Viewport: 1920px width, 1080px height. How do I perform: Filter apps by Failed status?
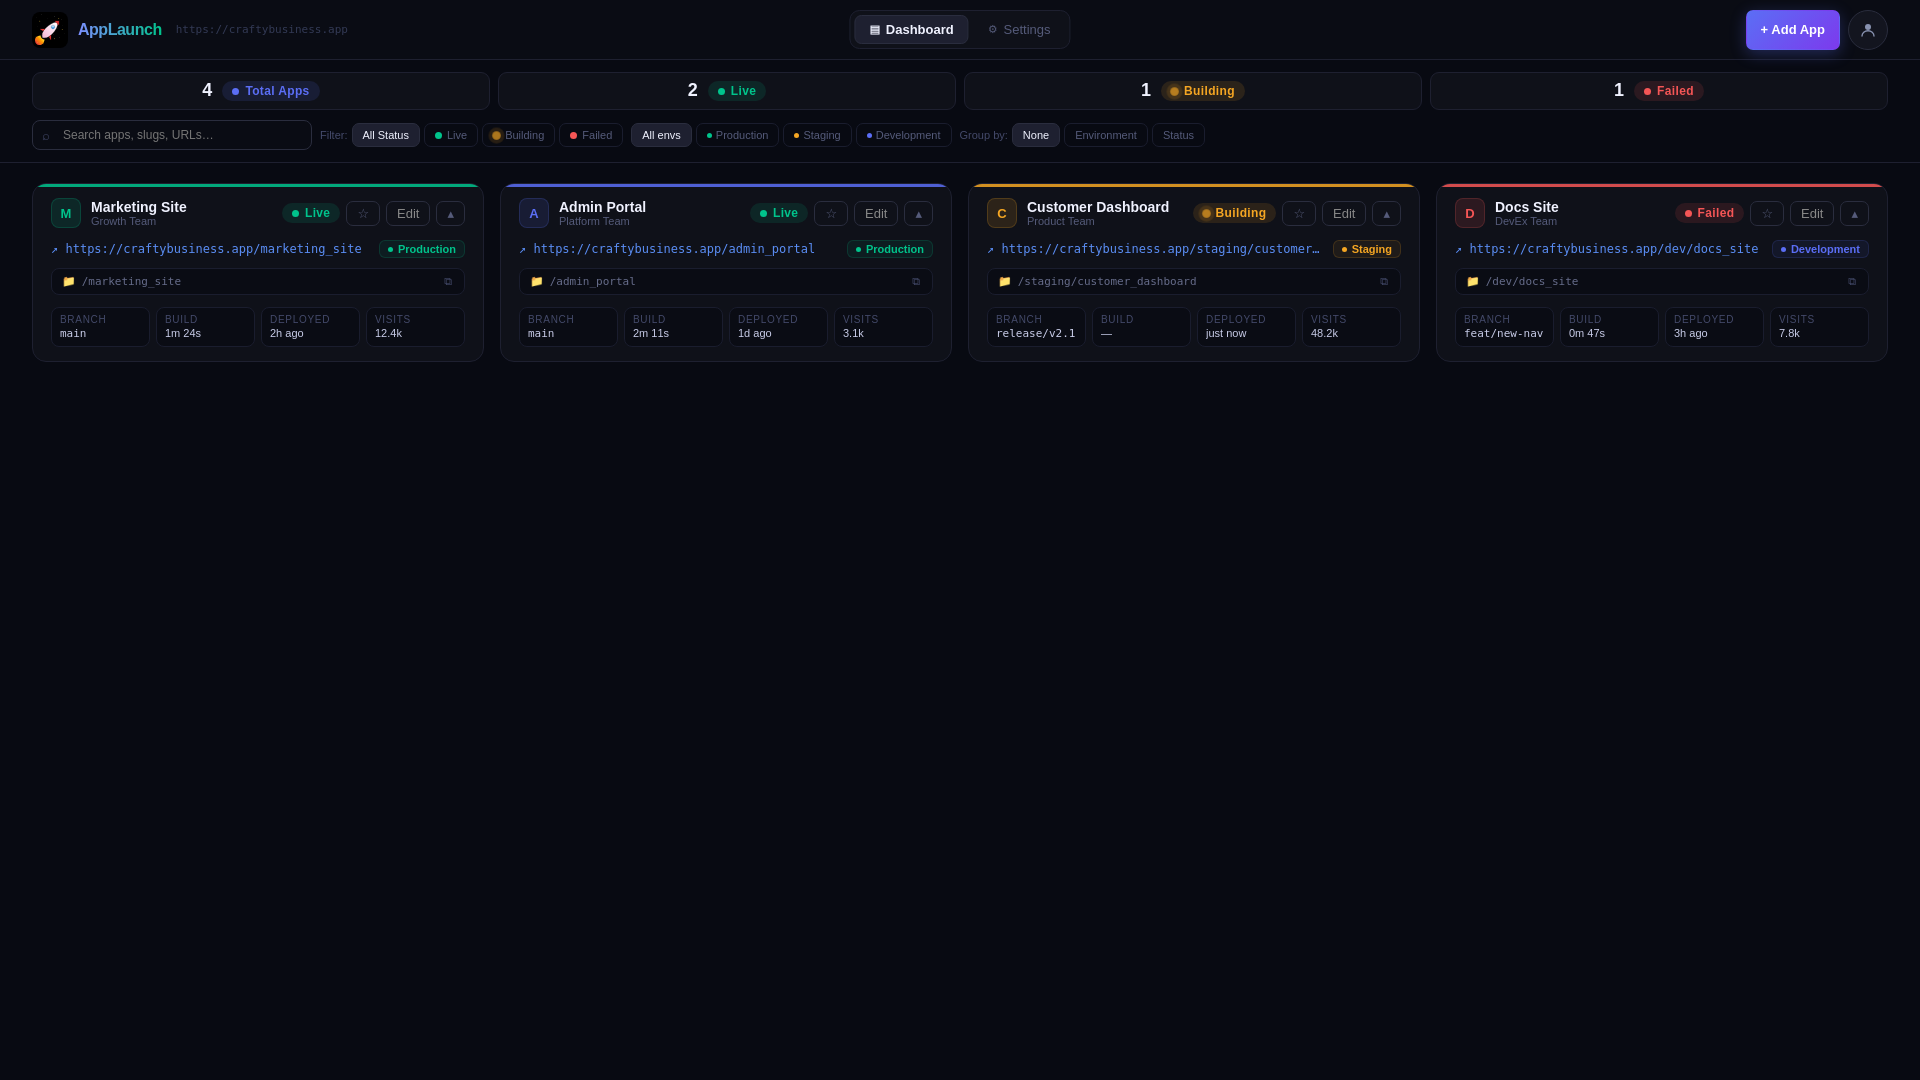pos(591,135)
